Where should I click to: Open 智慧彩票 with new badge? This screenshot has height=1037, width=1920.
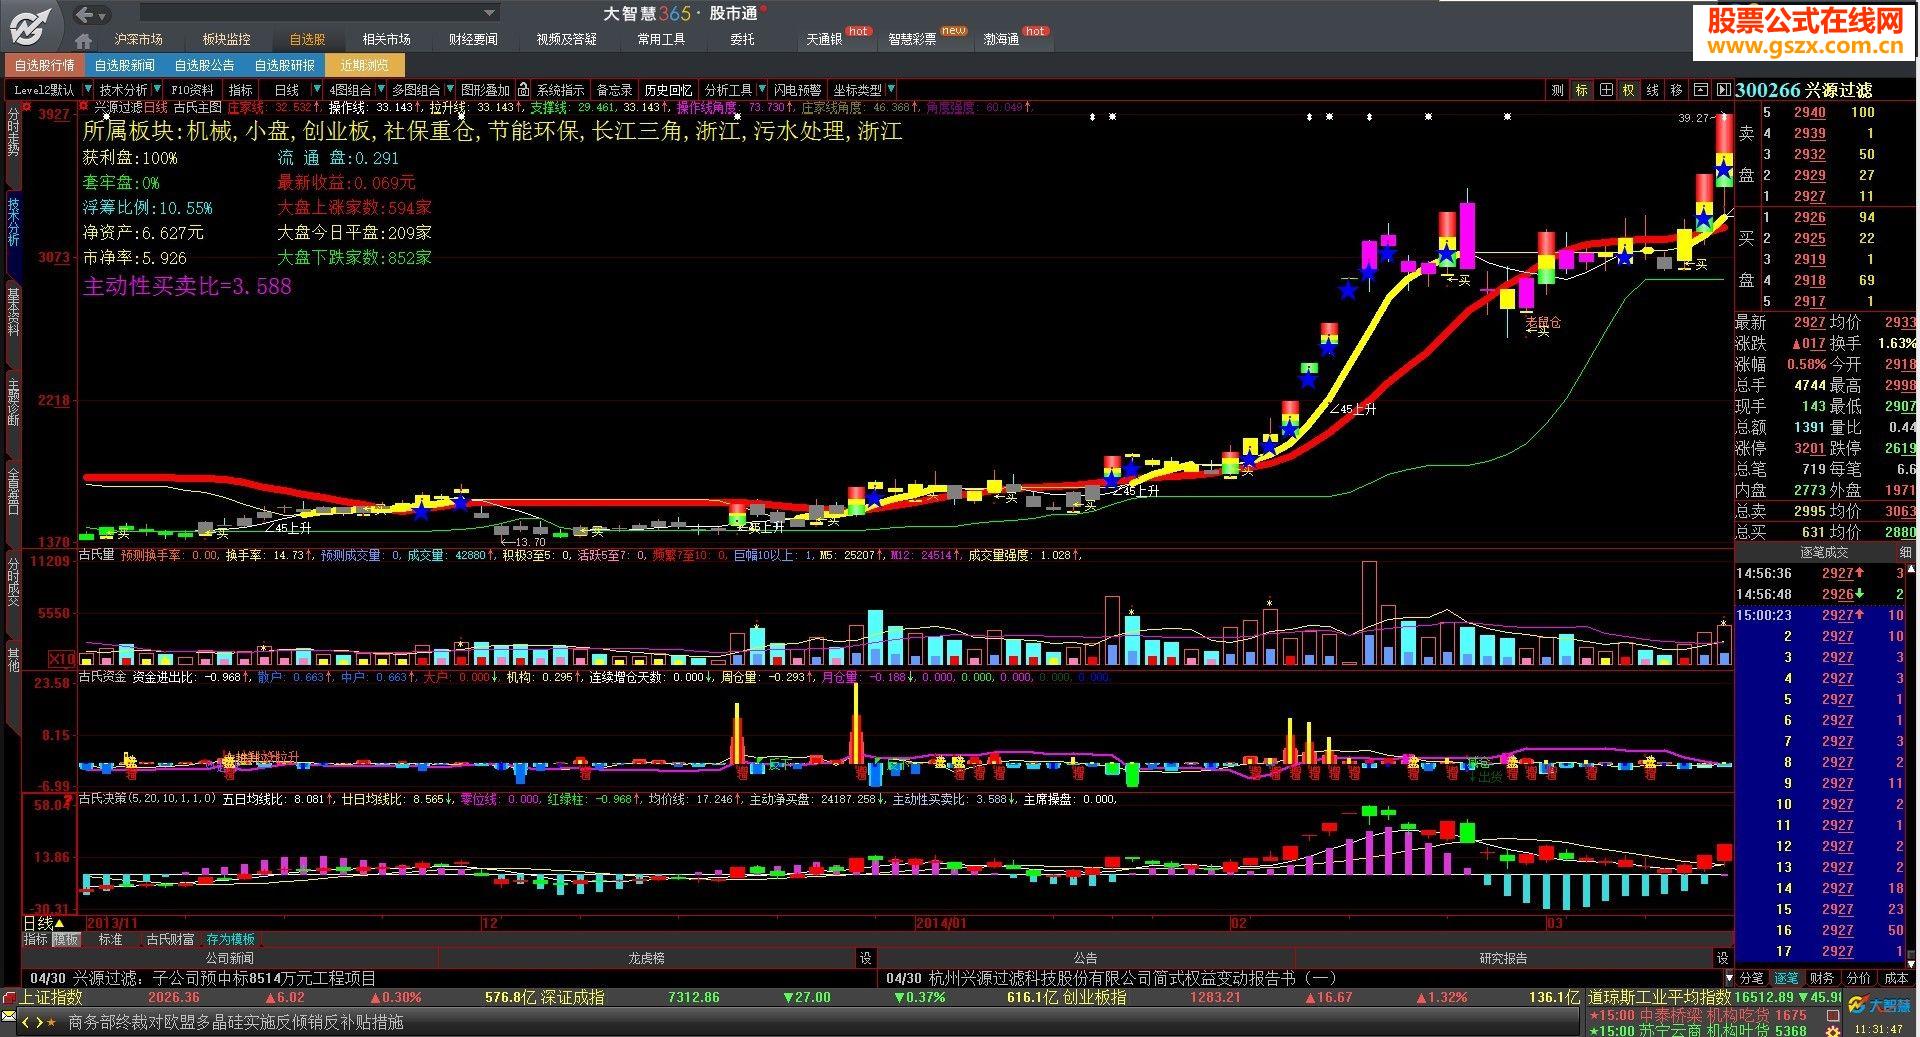[x=912, y=40]
